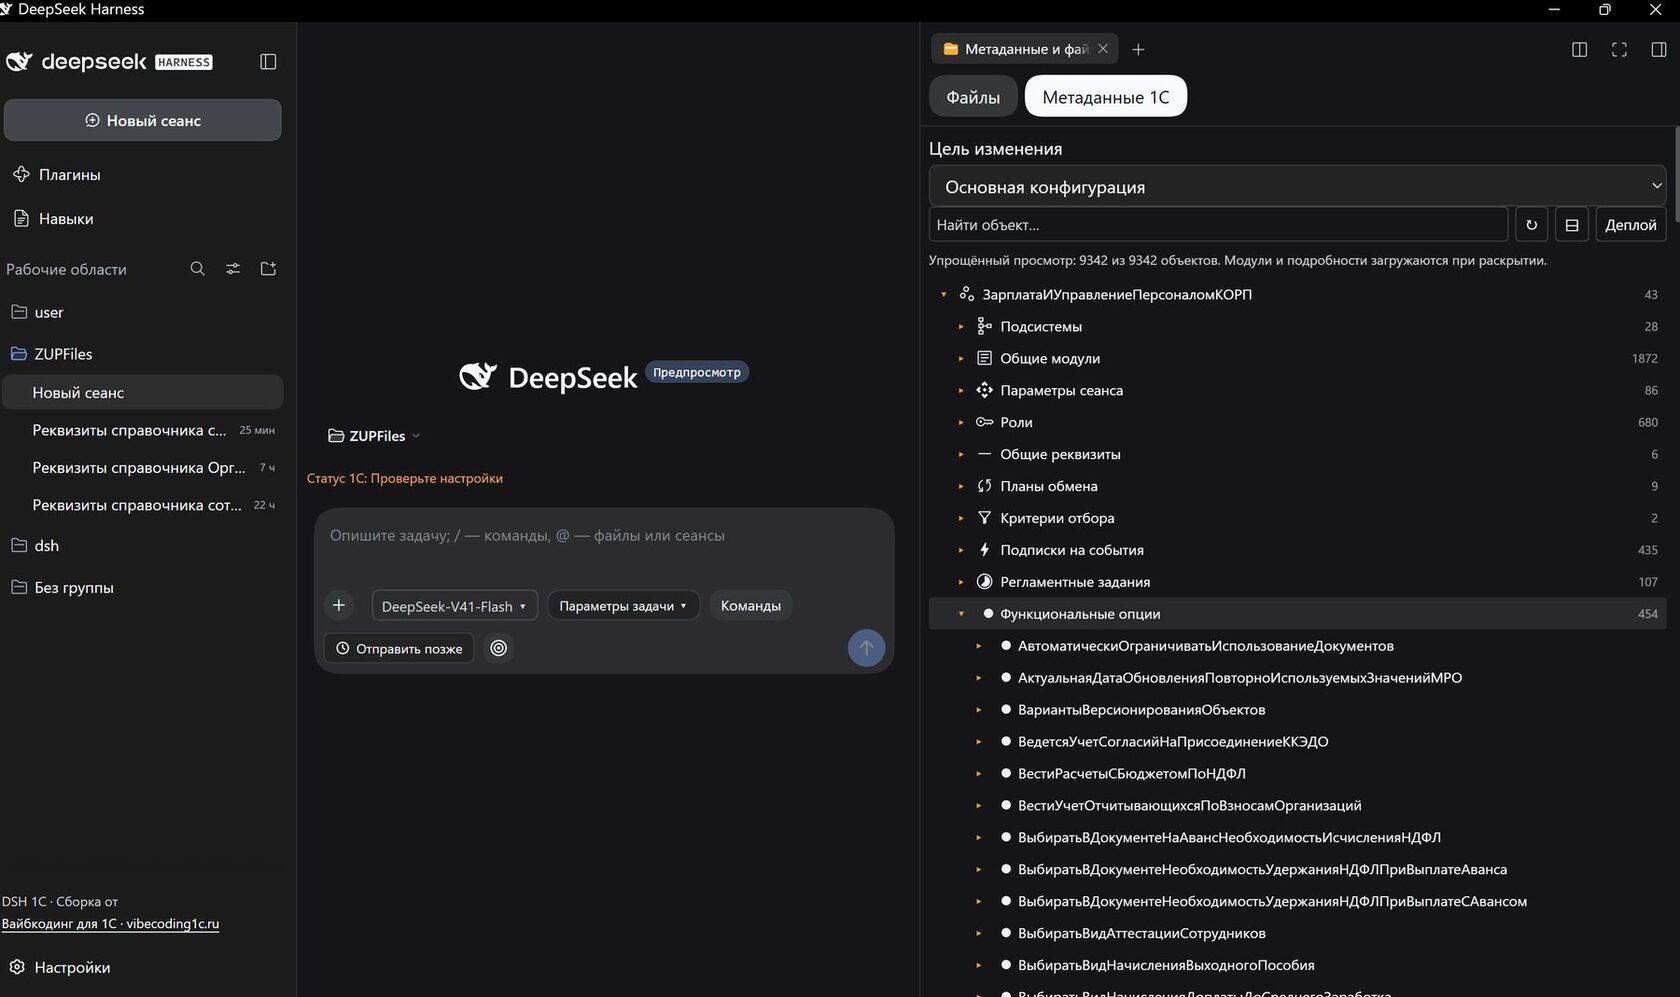The image size is (1680, 997).
Task: Open Настройки at the bottom left
Action: point(72,967)
